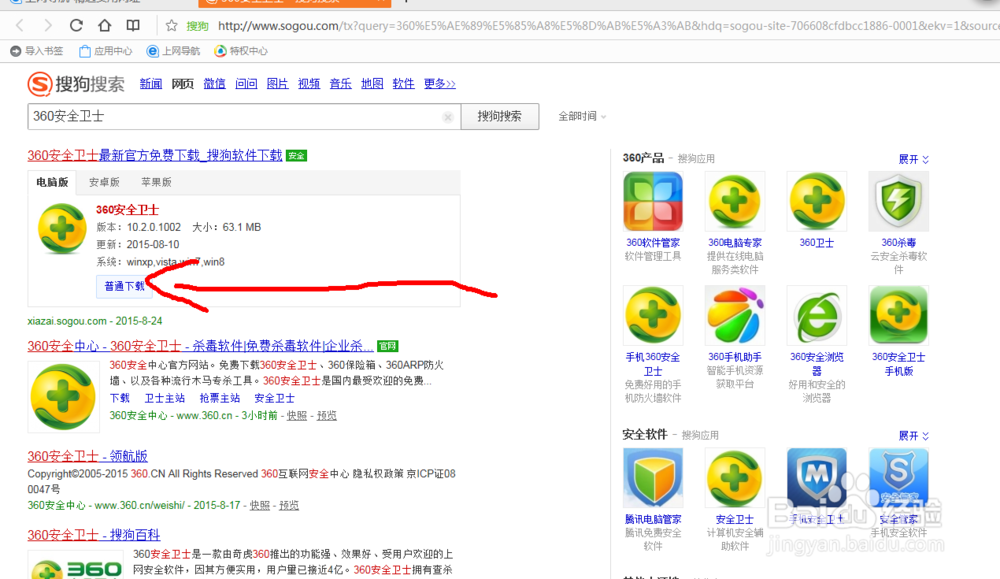The image size is (1000, 579).
Task: Click 预览 link for 360.cn/weishi result
Action: tap(289, 506)
